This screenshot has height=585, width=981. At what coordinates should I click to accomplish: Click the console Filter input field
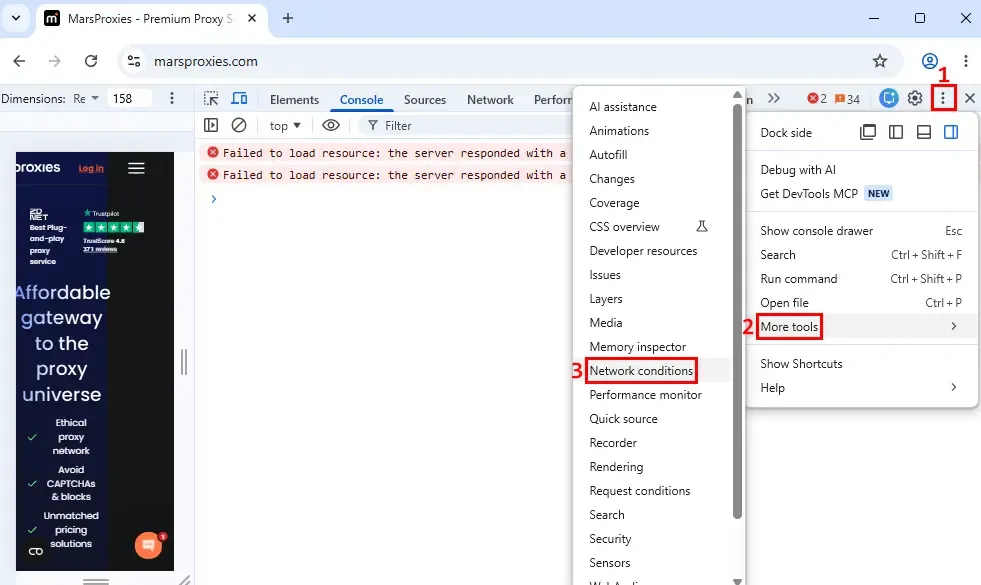tap(463, 126)
